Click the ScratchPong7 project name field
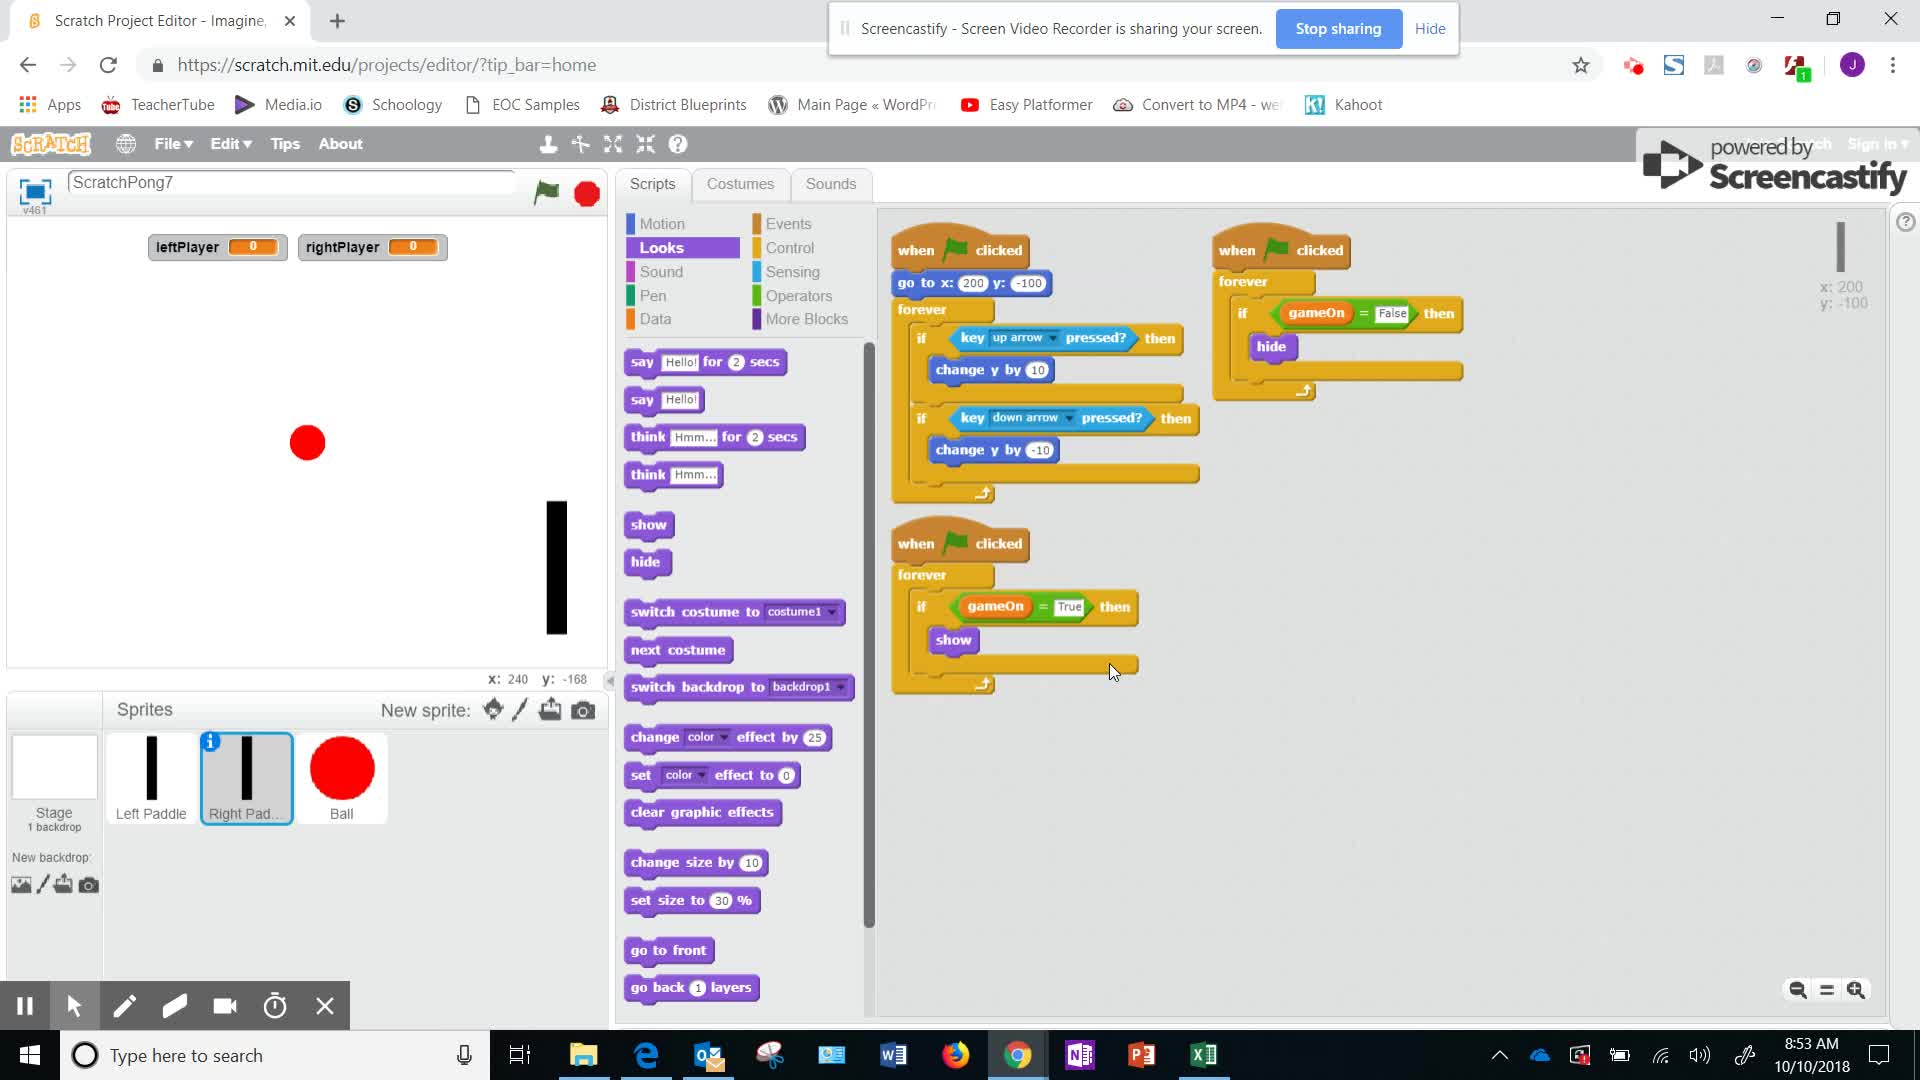The height and width of the screenshot is (1080, 1920). 290,182
